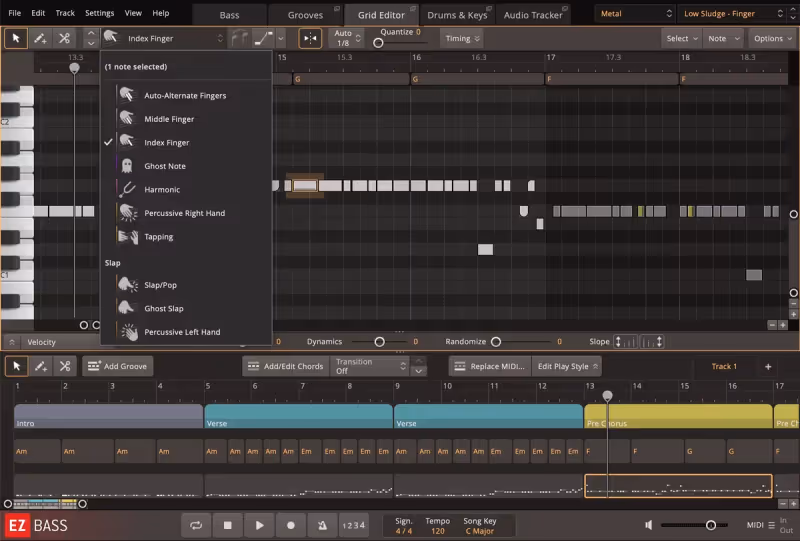This screenshot has width=800, height=541.
Task: Select the pencil draw tool in Grid Editor
Action: point(40,38)
